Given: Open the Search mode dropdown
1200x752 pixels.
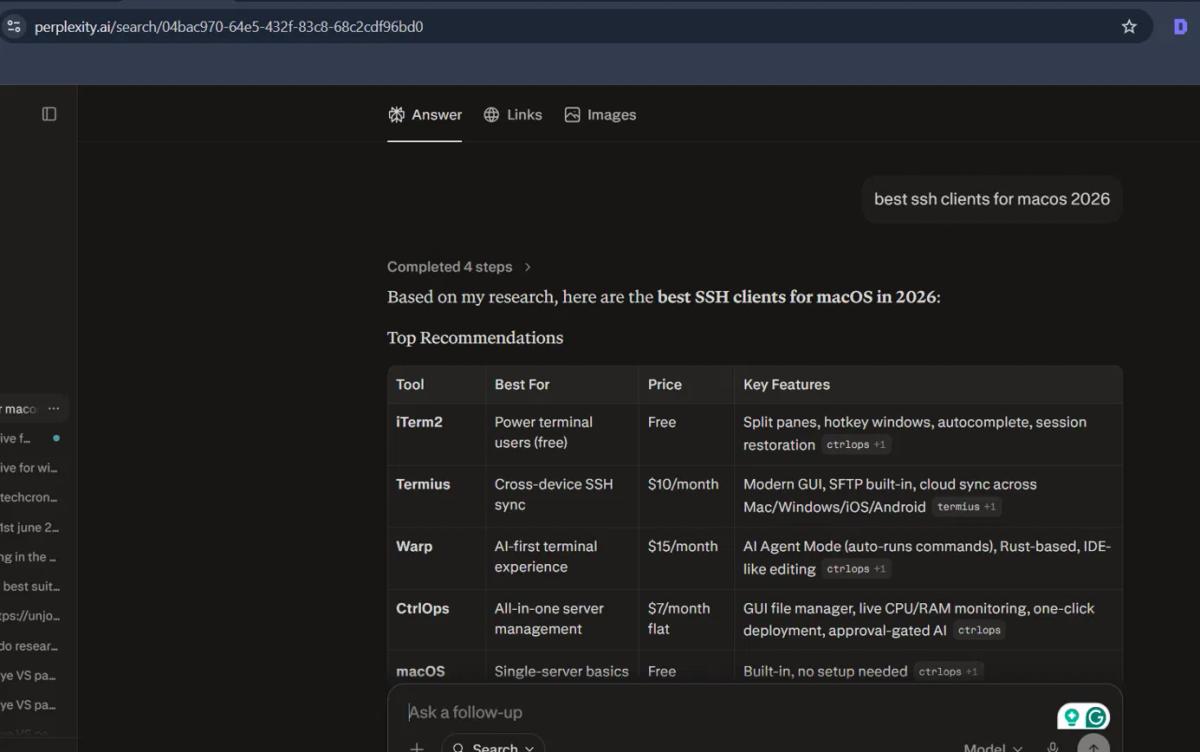Looking at the screenshot, I should (494, 746).
